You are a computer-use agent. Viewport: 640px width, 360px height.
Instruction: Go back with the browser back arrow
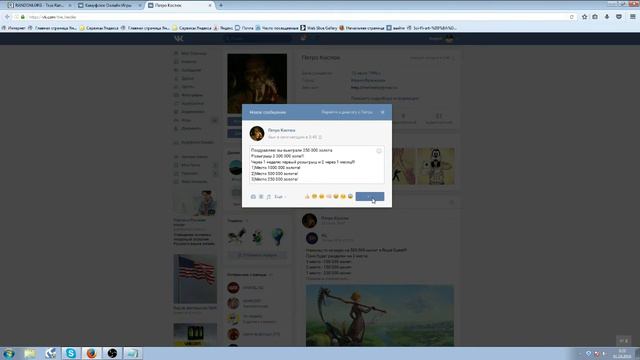point(7,17)
